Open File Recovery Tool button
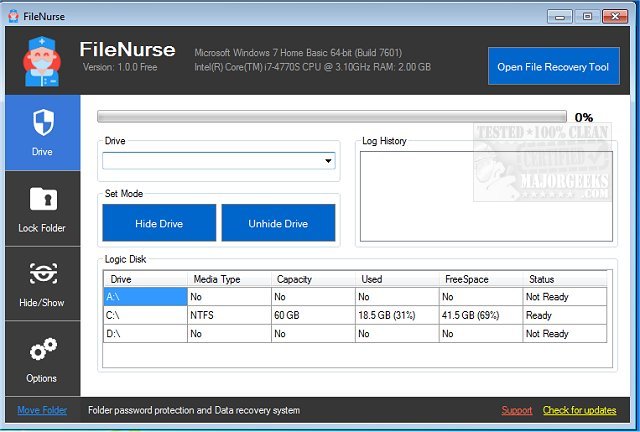 pyautogui.click(x=553, y=66)
